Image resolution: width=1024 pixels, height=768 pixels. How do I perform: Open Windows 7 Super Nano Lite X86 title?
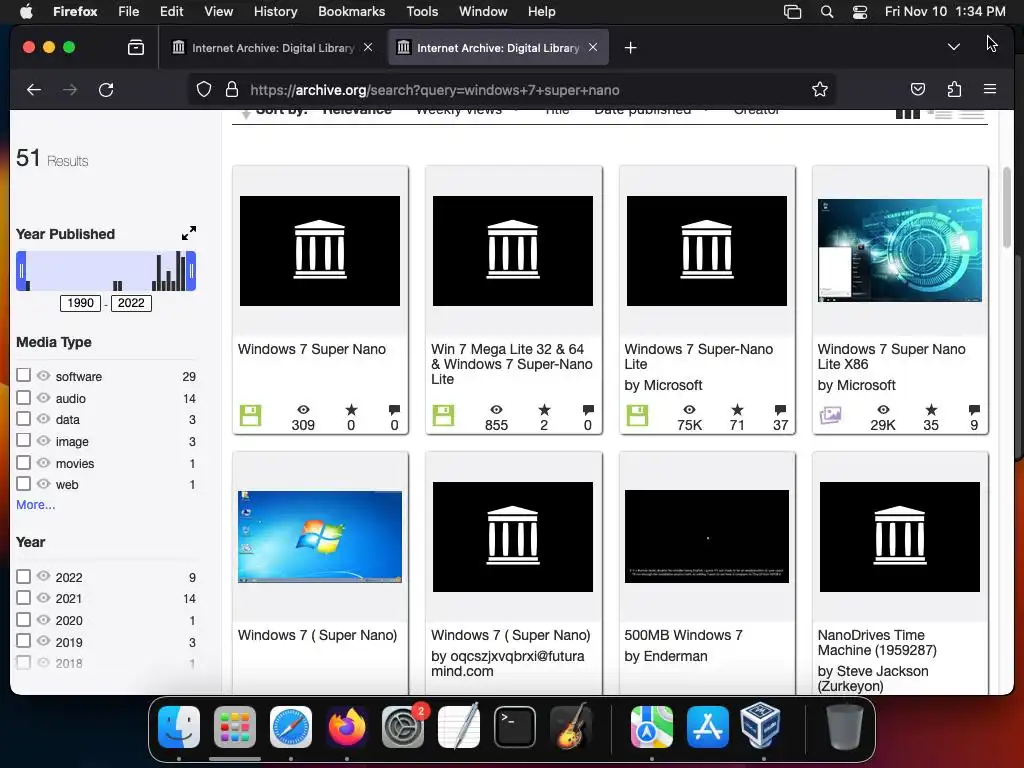pyautogui.click(x=891, y=357)
